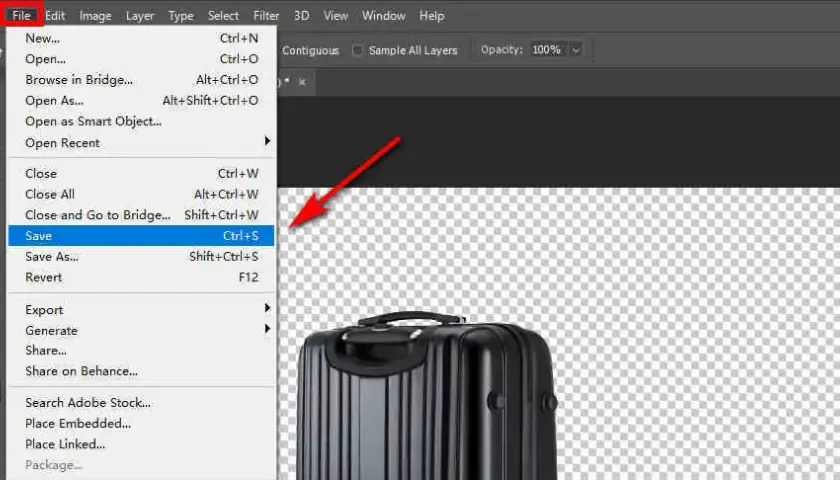Screen dimensions: 840x480
Task: Choose Share... menu entry
Action: point(141,350)
